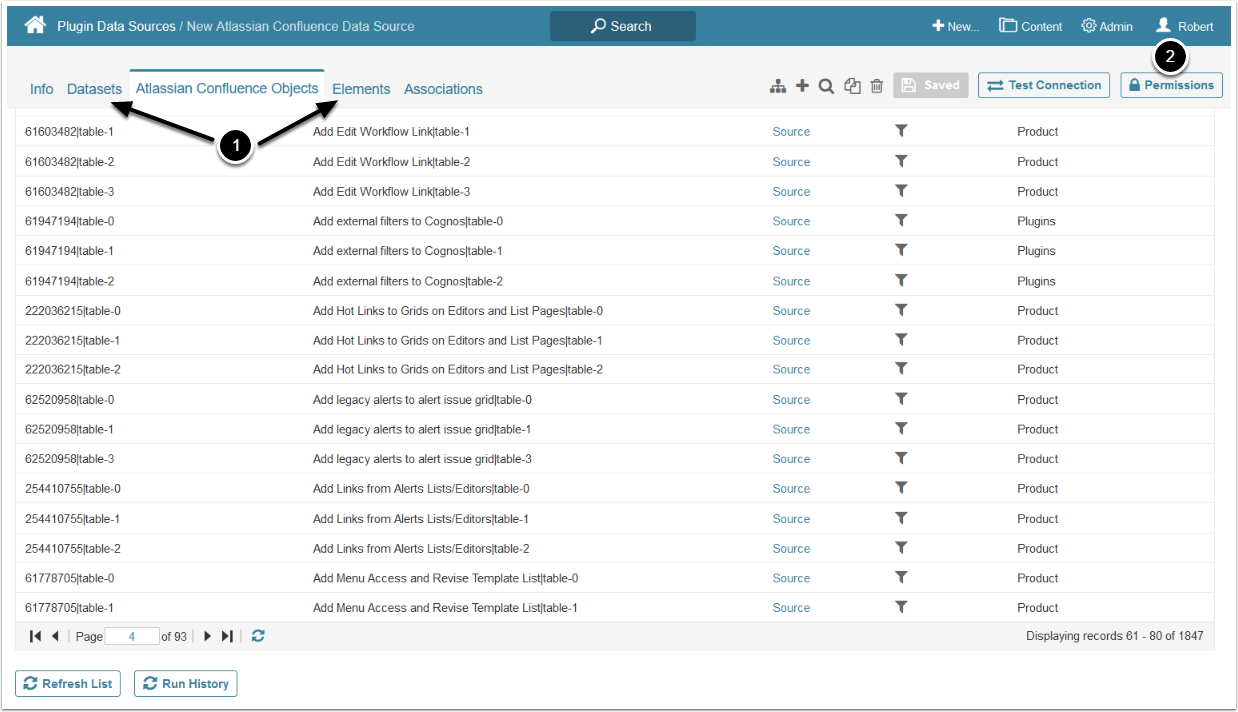Go to previous page of grid
The height and width of the screenshot is (712, 1238).
(55, 636)
